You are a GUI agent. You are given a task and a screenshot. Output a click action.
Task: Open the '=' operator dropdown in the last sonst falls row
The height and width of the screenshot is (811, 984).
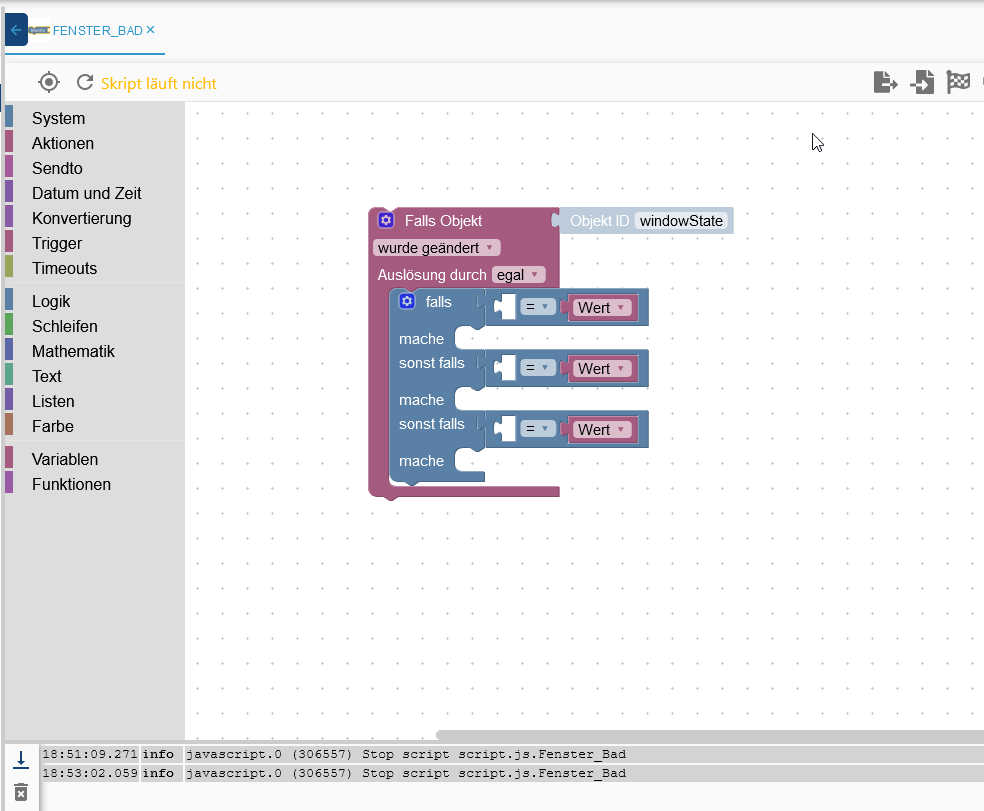click(x=538, y=430)
